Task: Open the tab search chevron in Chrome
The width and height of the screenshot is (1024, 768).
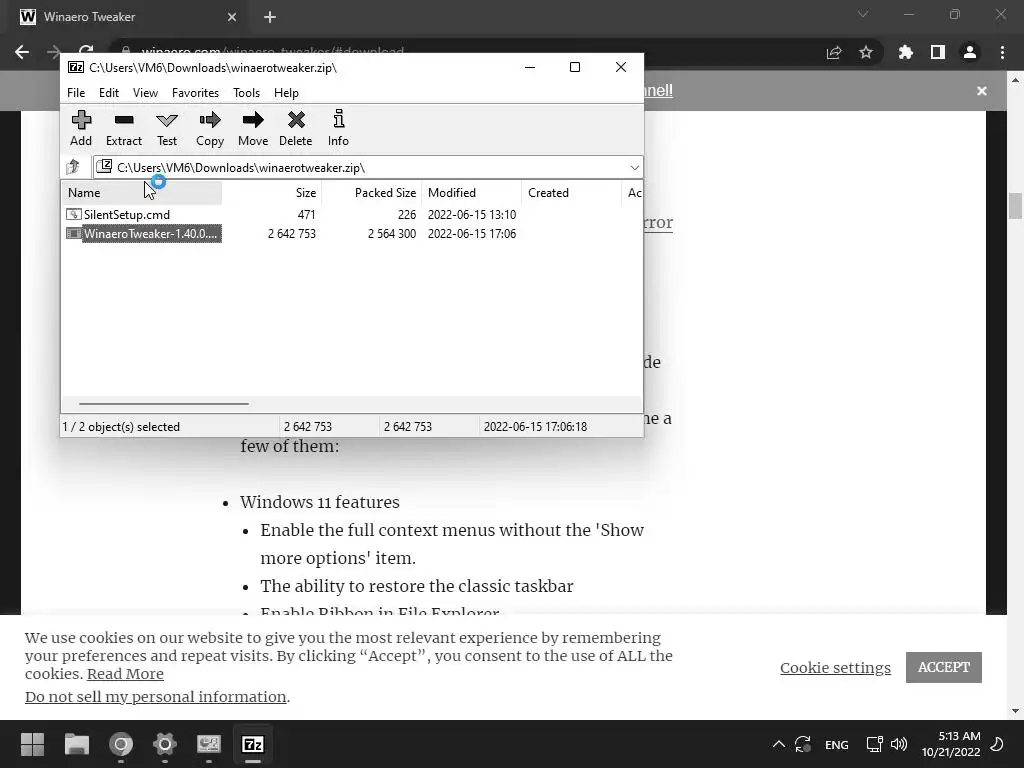Action: [x=863, y=14]
